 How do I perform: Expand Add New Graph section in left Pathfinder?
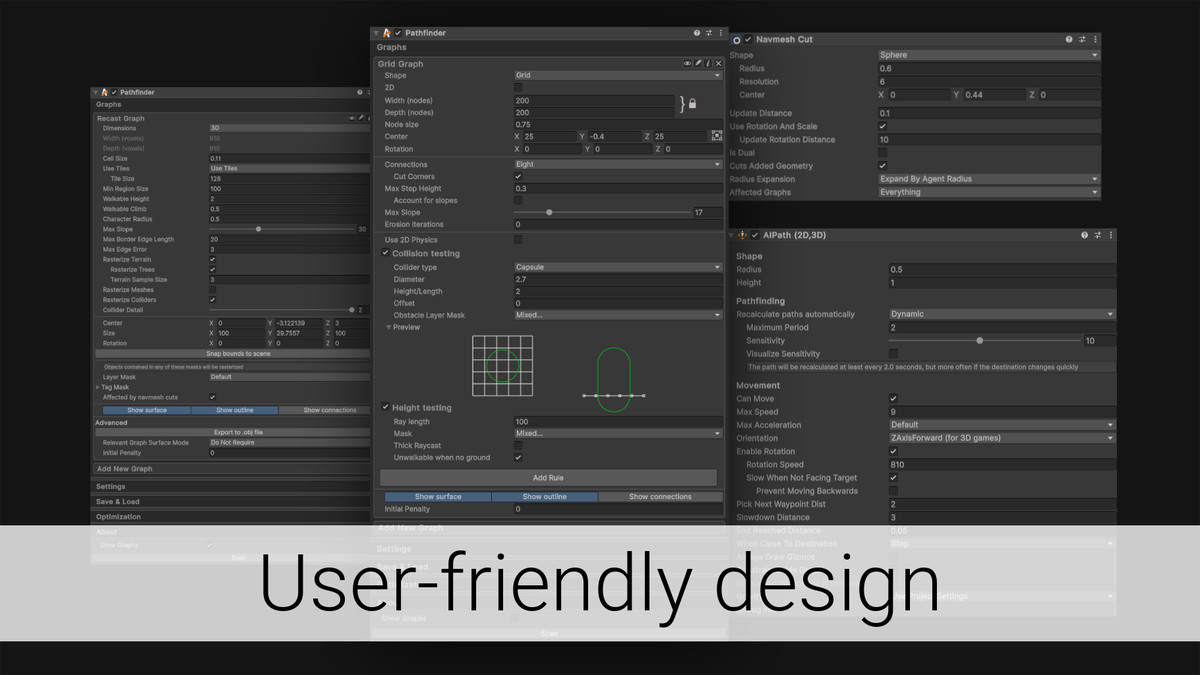[232, 469]
